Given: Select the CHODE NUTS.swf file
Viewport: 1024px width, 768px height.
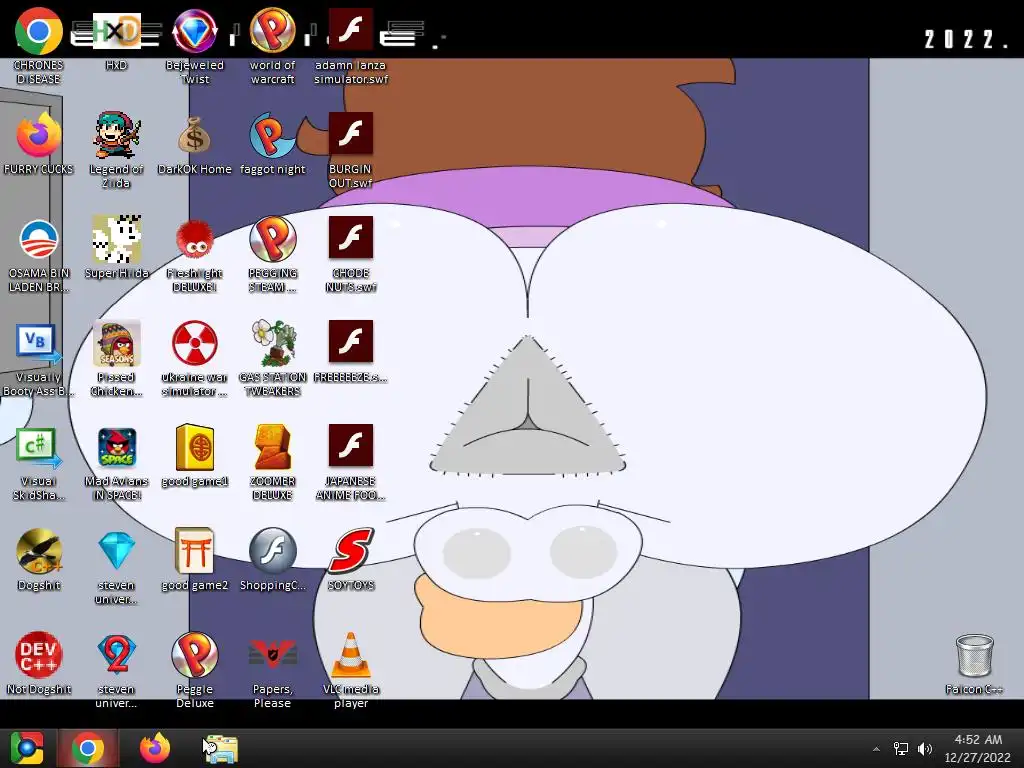Looking at the screenshot, I should pyautogui.click(x=351, y=238).
